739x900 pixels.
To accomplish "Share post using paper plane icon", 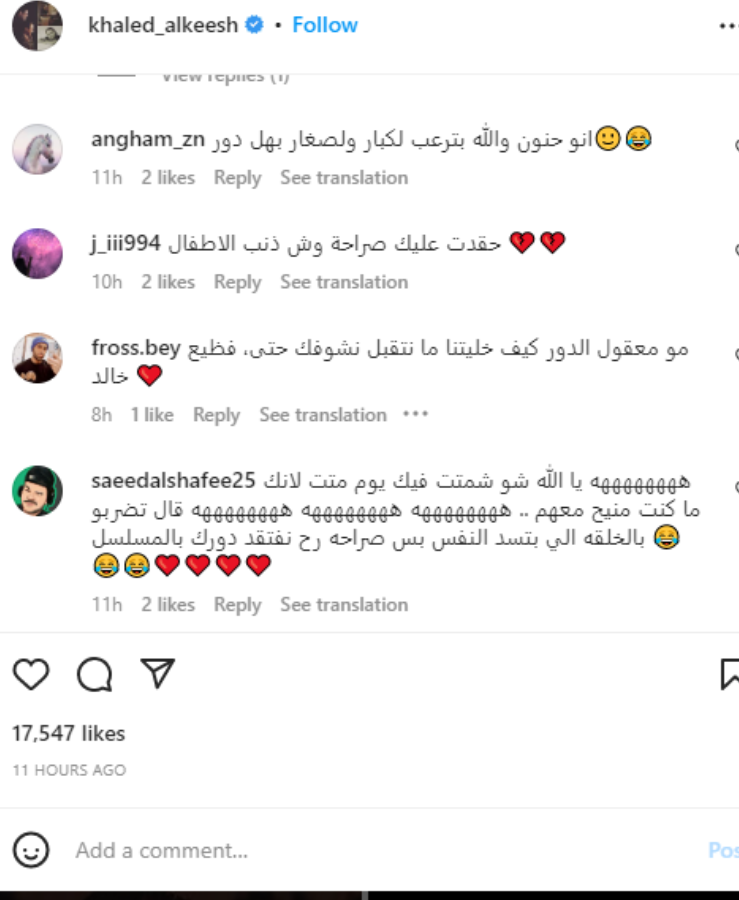I will click(157, 673).
